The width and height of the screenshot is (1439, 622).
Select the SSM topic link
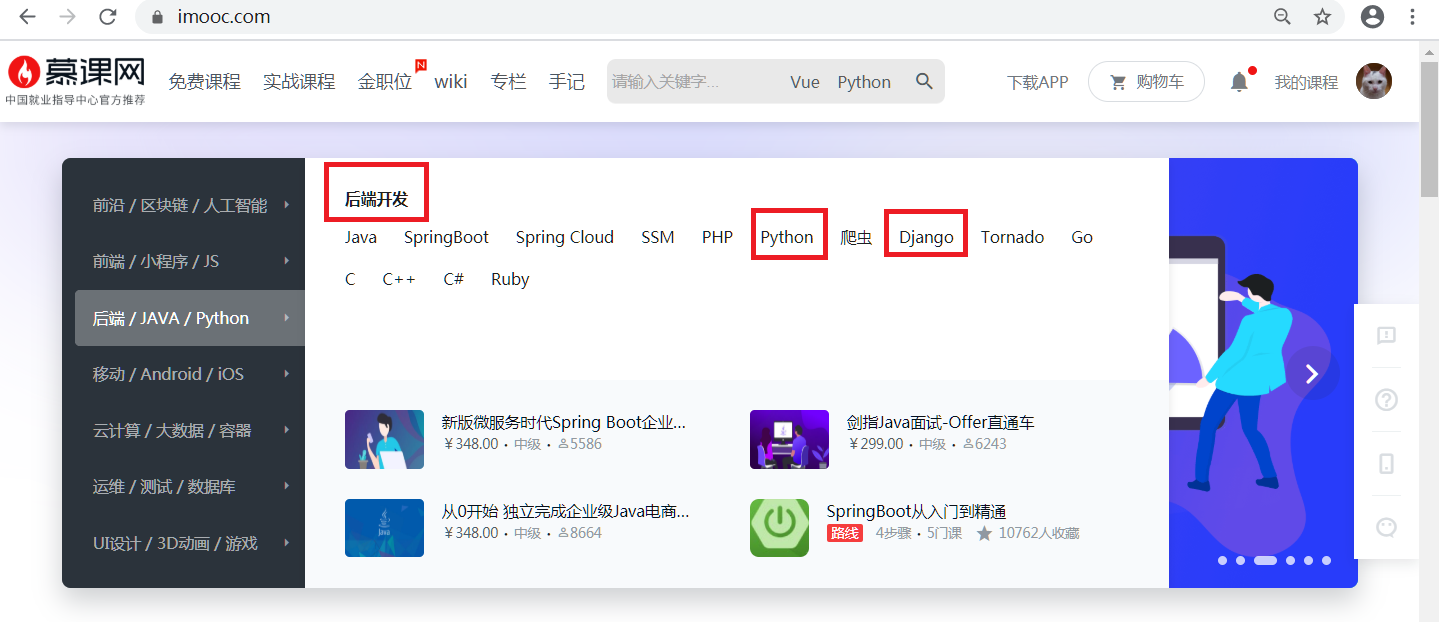click(658, 237)
